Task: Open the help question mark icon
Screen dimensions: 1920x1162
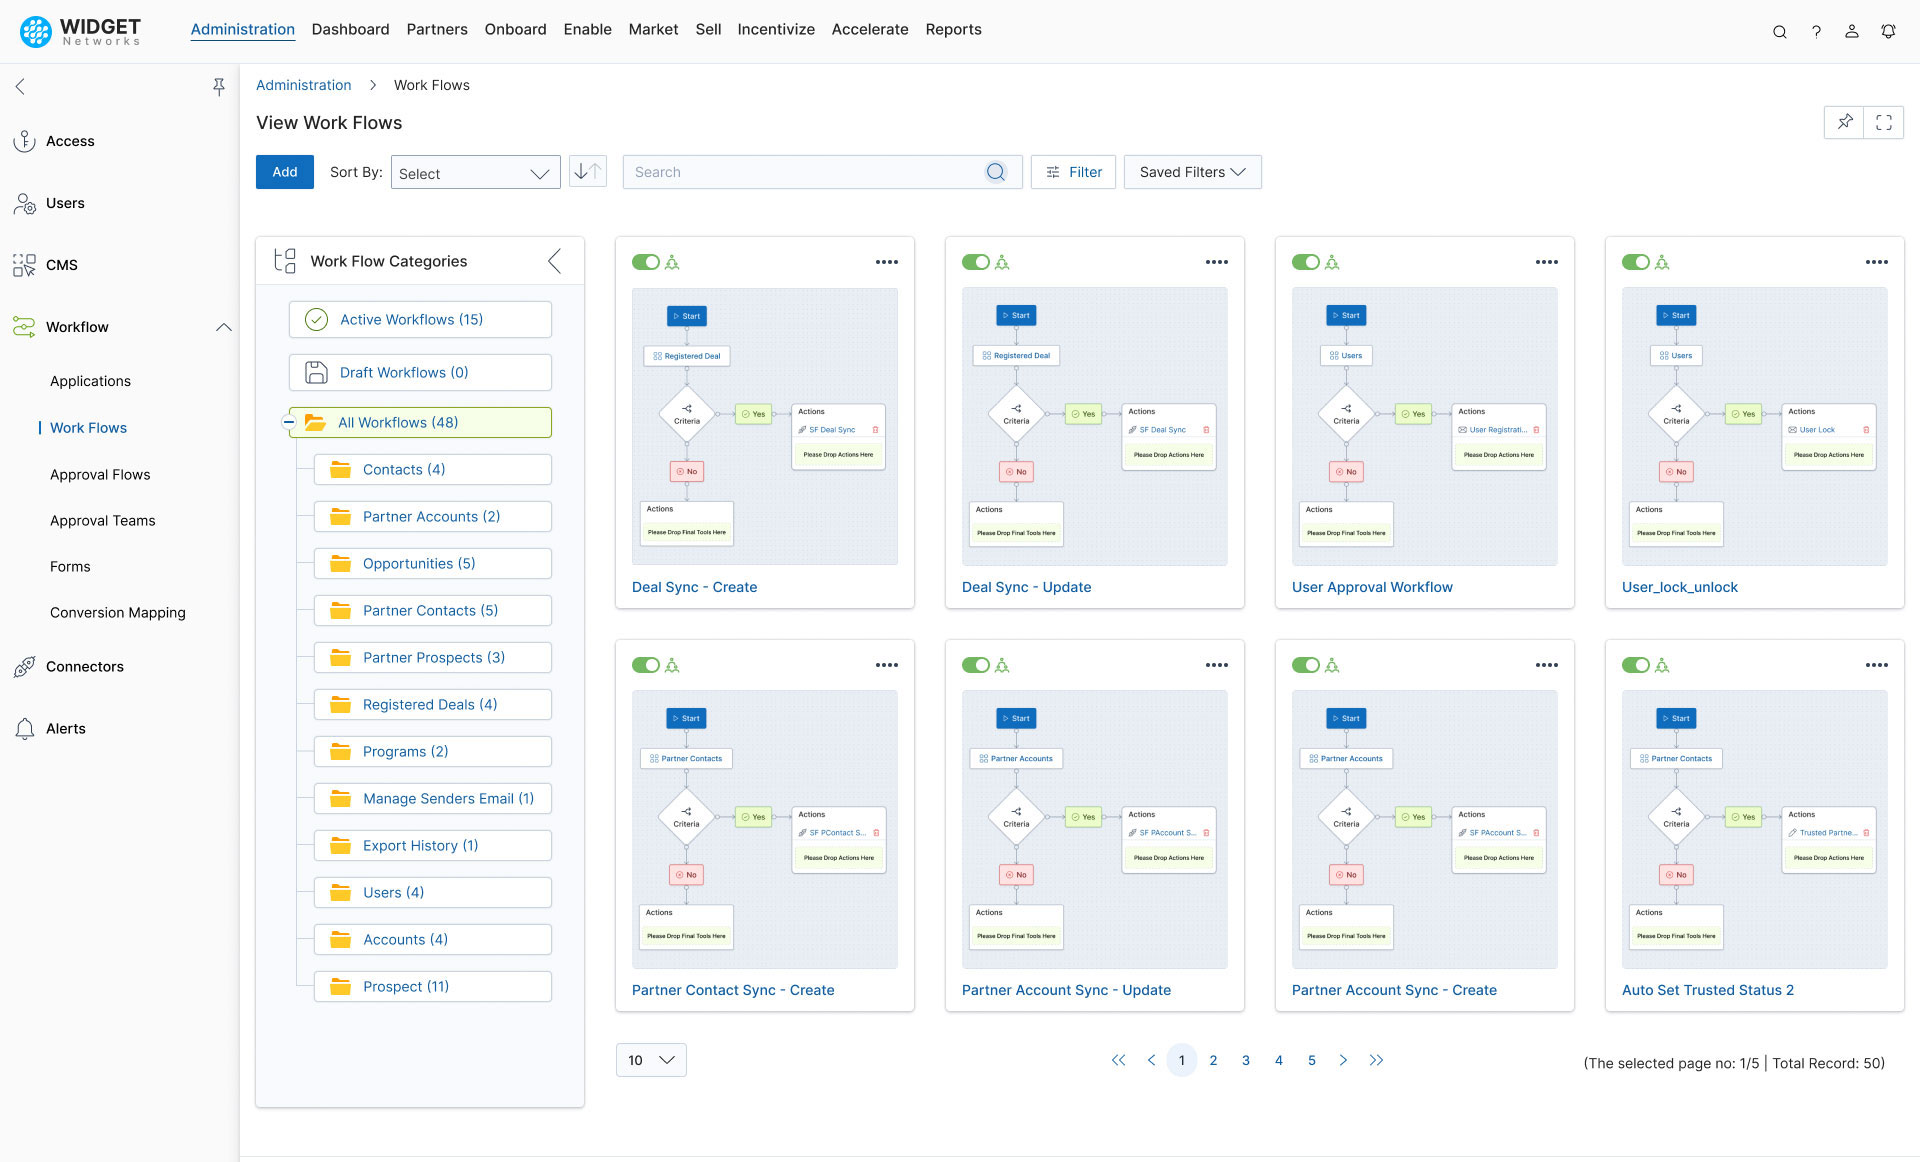Action: pyautogui.click(x=1816, y=31)
